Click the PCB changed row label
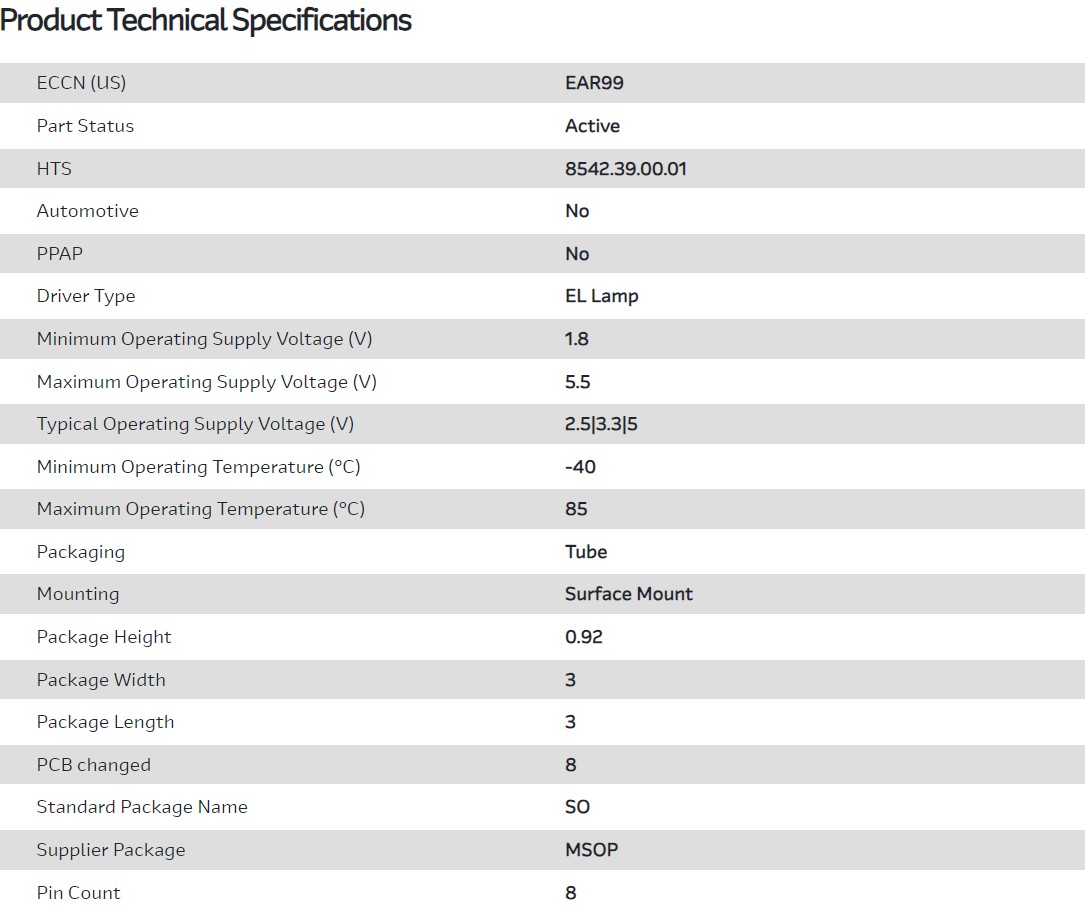1085x906 pixels. (93, 765)
